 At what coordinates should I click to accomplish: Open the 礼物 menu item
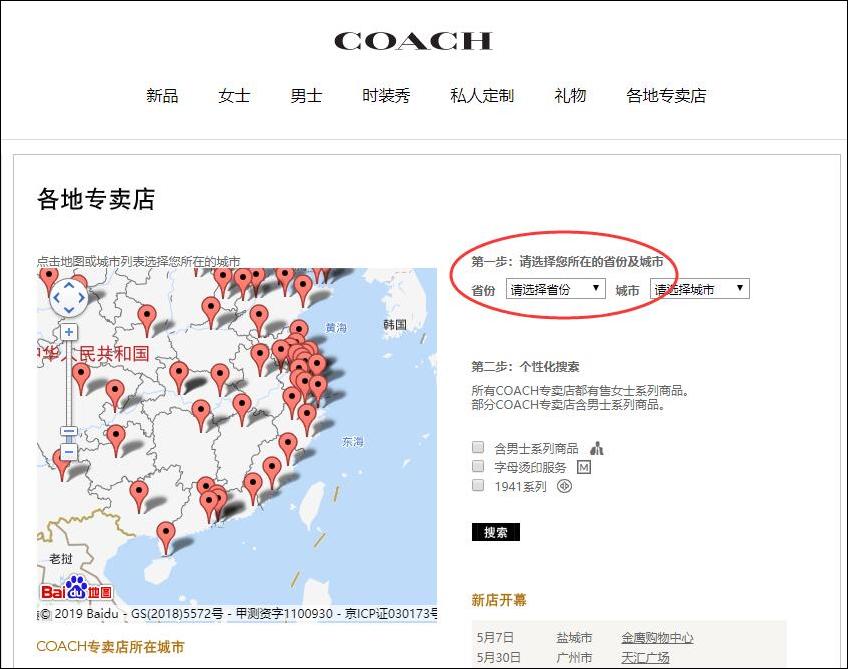570,96
